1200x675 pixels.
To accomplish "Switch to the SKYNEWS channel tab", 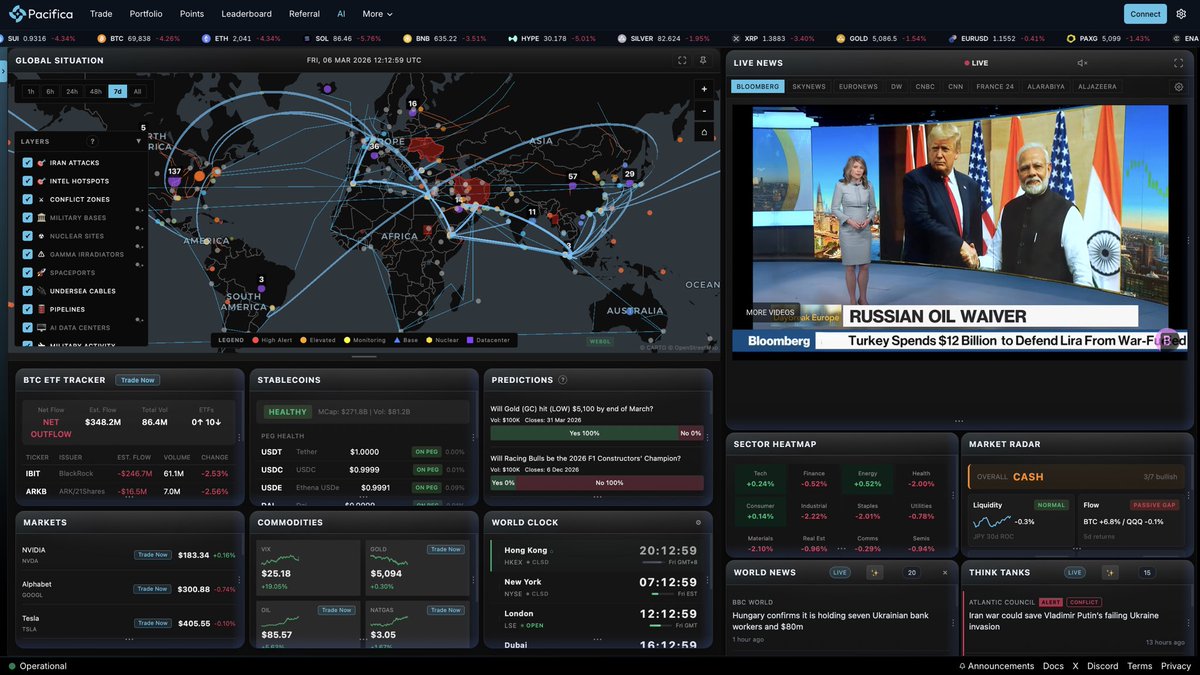I will [x=809, y=87].
